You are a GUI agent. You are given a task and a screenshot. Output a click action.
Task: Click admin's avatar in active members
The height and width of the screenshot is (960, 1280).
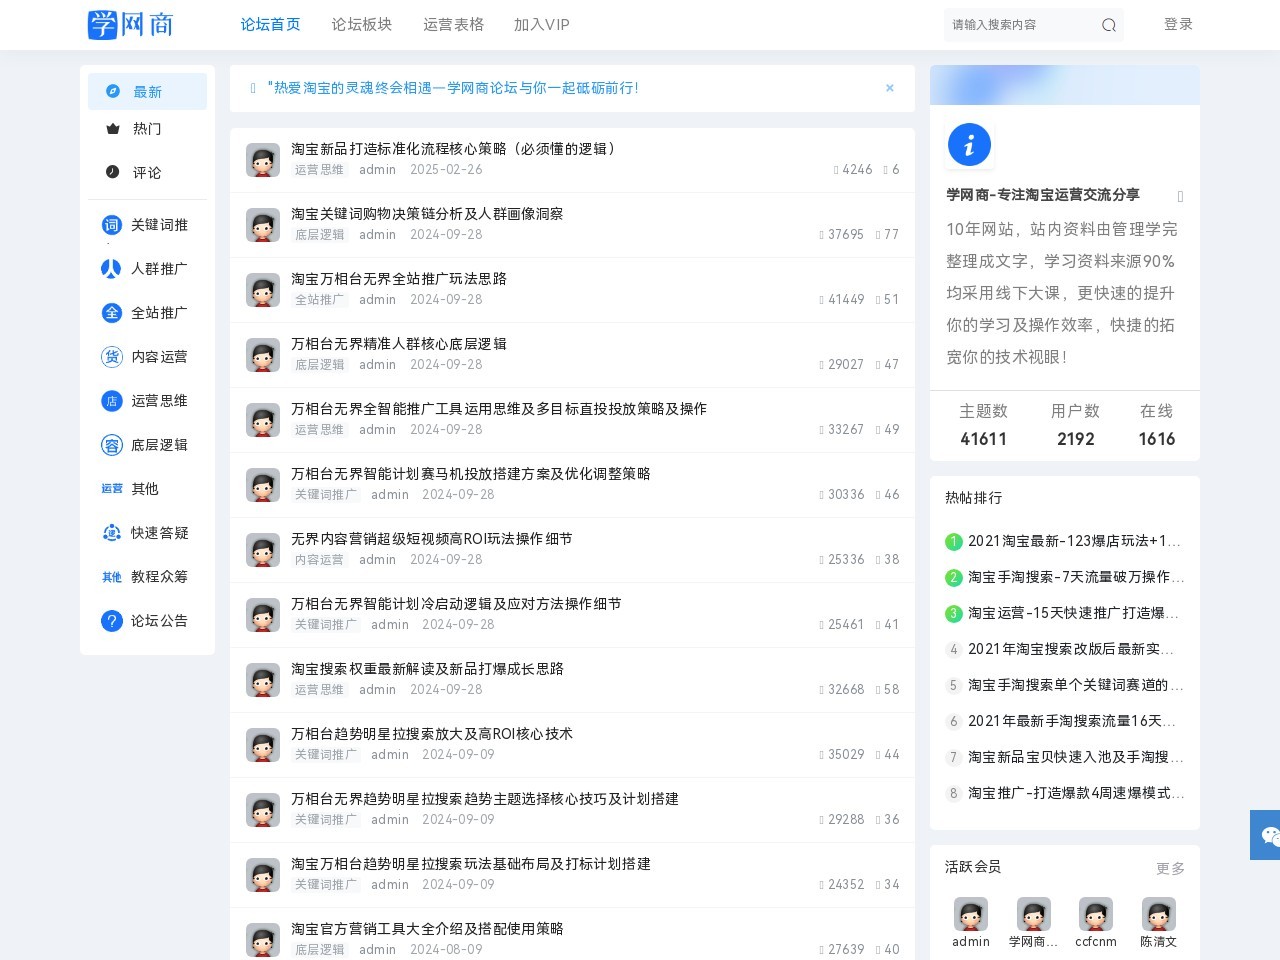[970, 914]
